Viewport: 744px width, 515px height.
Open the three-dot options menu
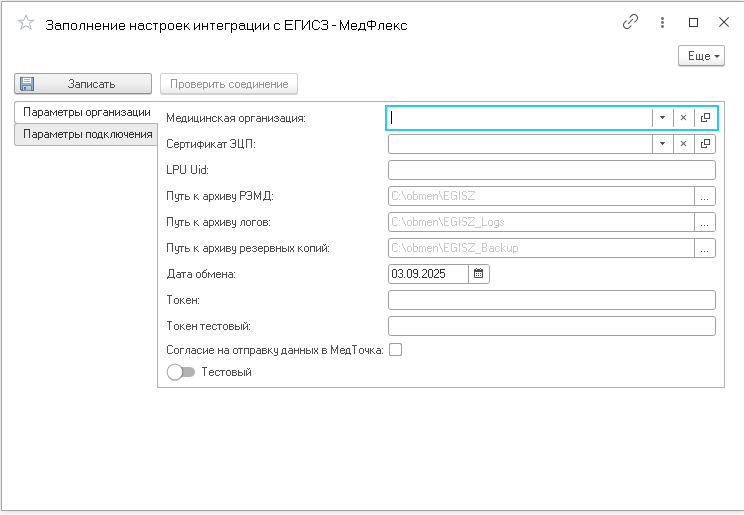tap(662, 22)
